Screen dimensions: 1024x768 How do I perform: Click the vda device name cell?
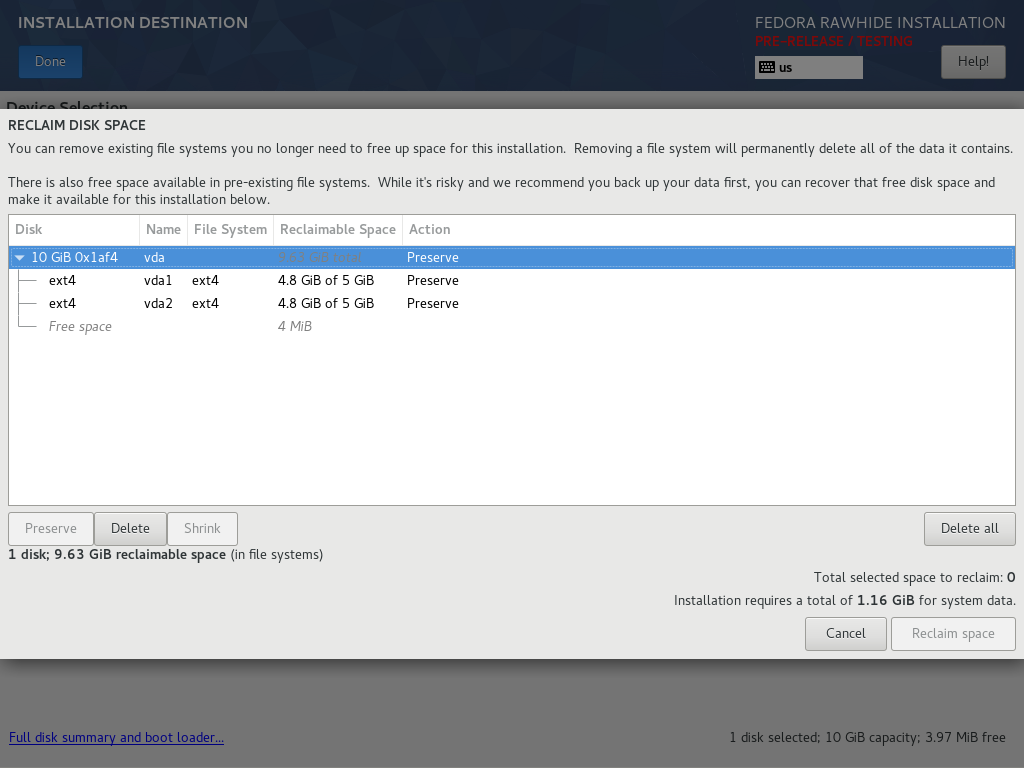[154, 258]
